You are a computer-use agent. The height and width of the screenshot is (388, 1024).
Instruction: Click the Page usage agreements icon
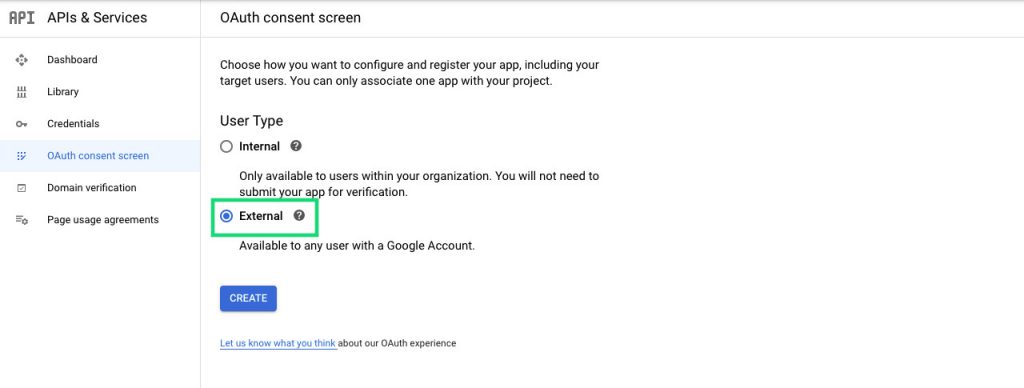(x=22, y=220)
